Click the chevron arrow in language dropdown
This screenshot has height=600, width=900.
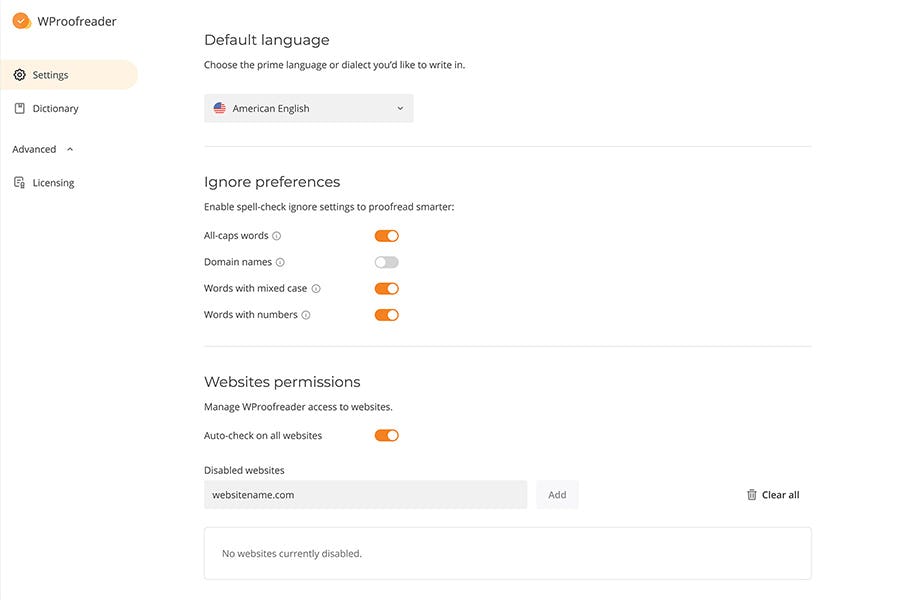400,109
